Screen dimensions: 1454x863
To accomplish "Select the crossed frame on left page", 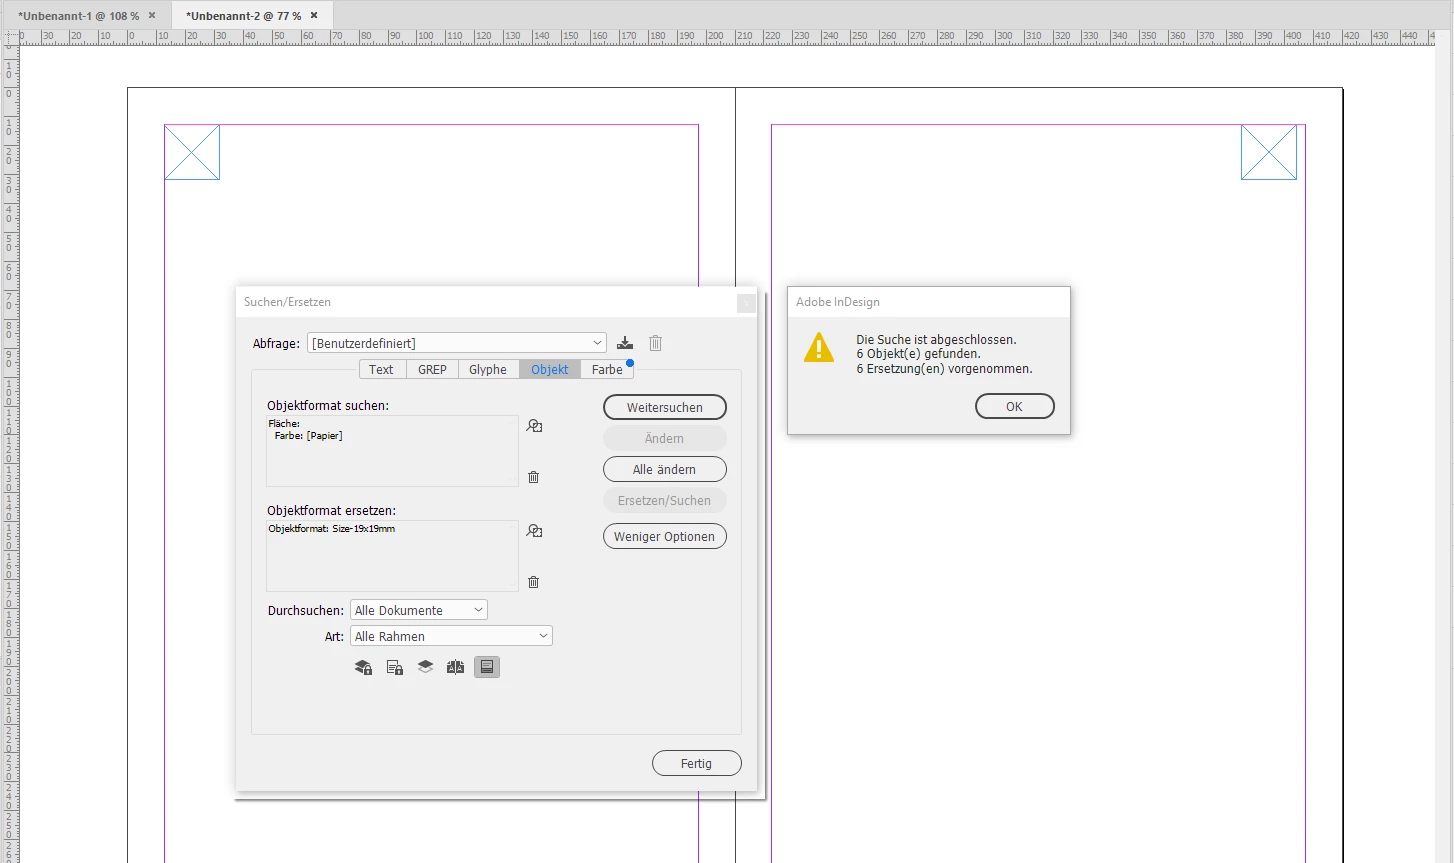I will click(x=192, y=152).
